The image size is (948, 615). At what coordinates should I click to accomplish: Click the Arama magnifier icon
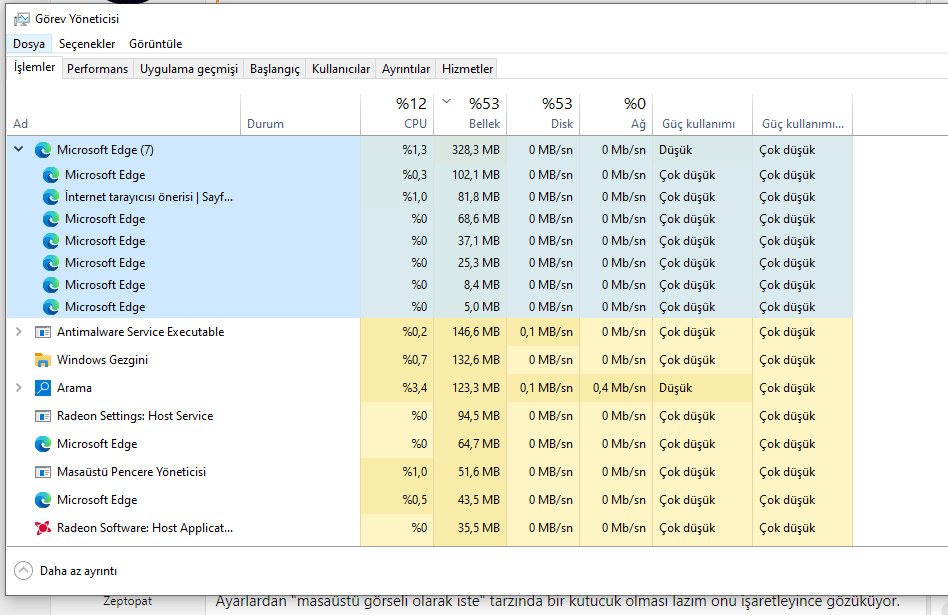coord(43,388)
